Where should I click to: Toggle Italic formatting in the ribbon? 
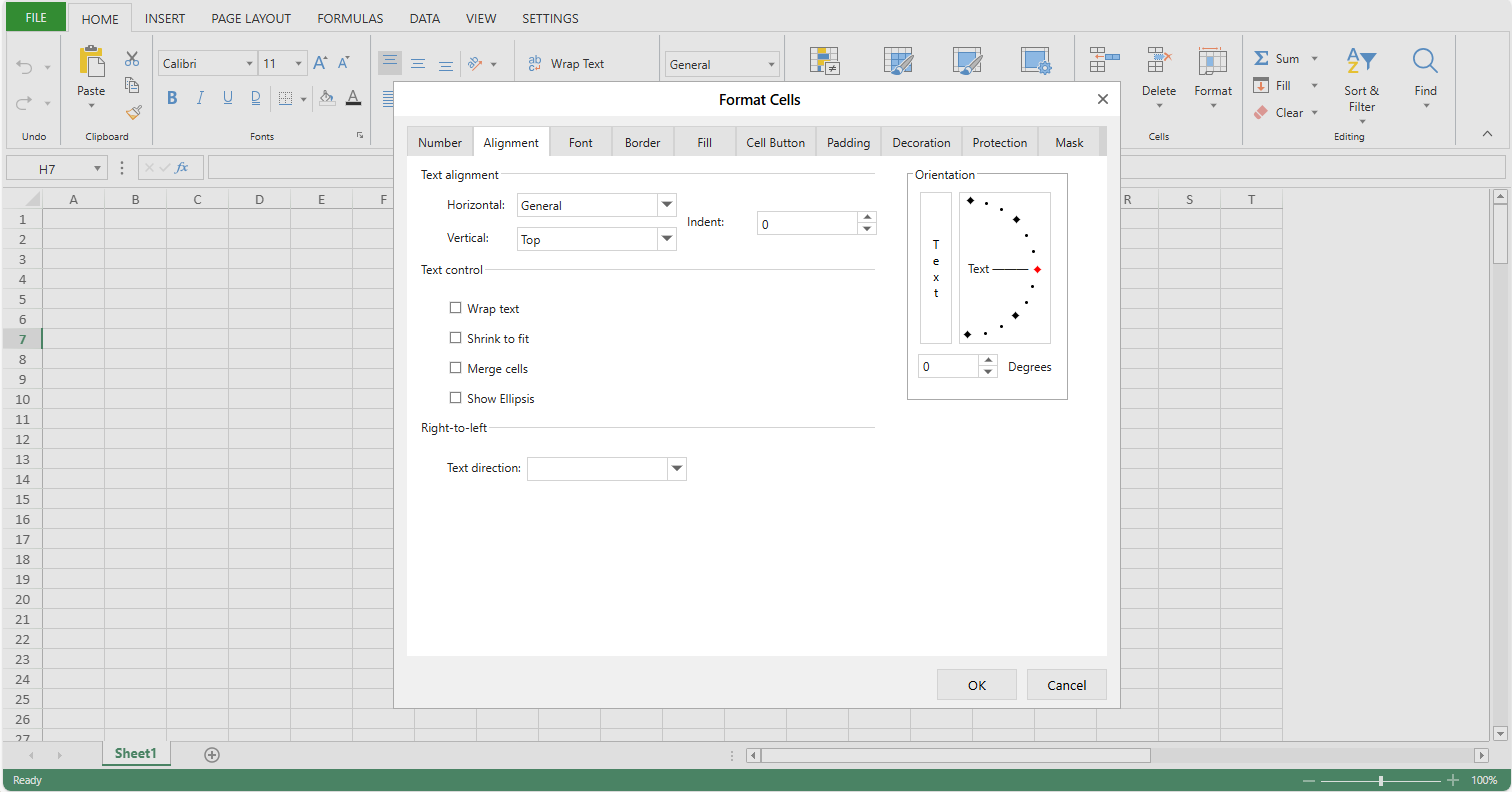[200, 98]
